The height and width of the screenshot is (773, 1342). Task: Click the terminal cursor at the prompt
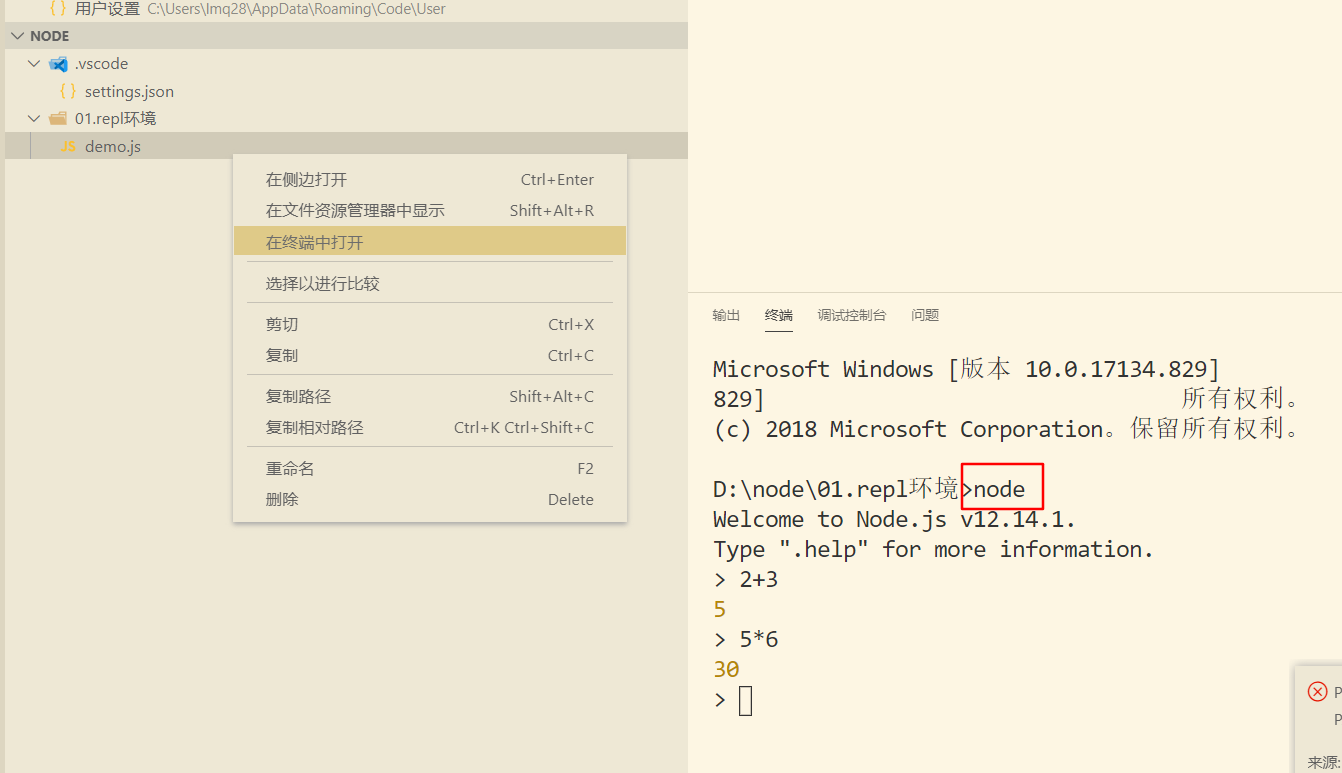click(745, 701)
